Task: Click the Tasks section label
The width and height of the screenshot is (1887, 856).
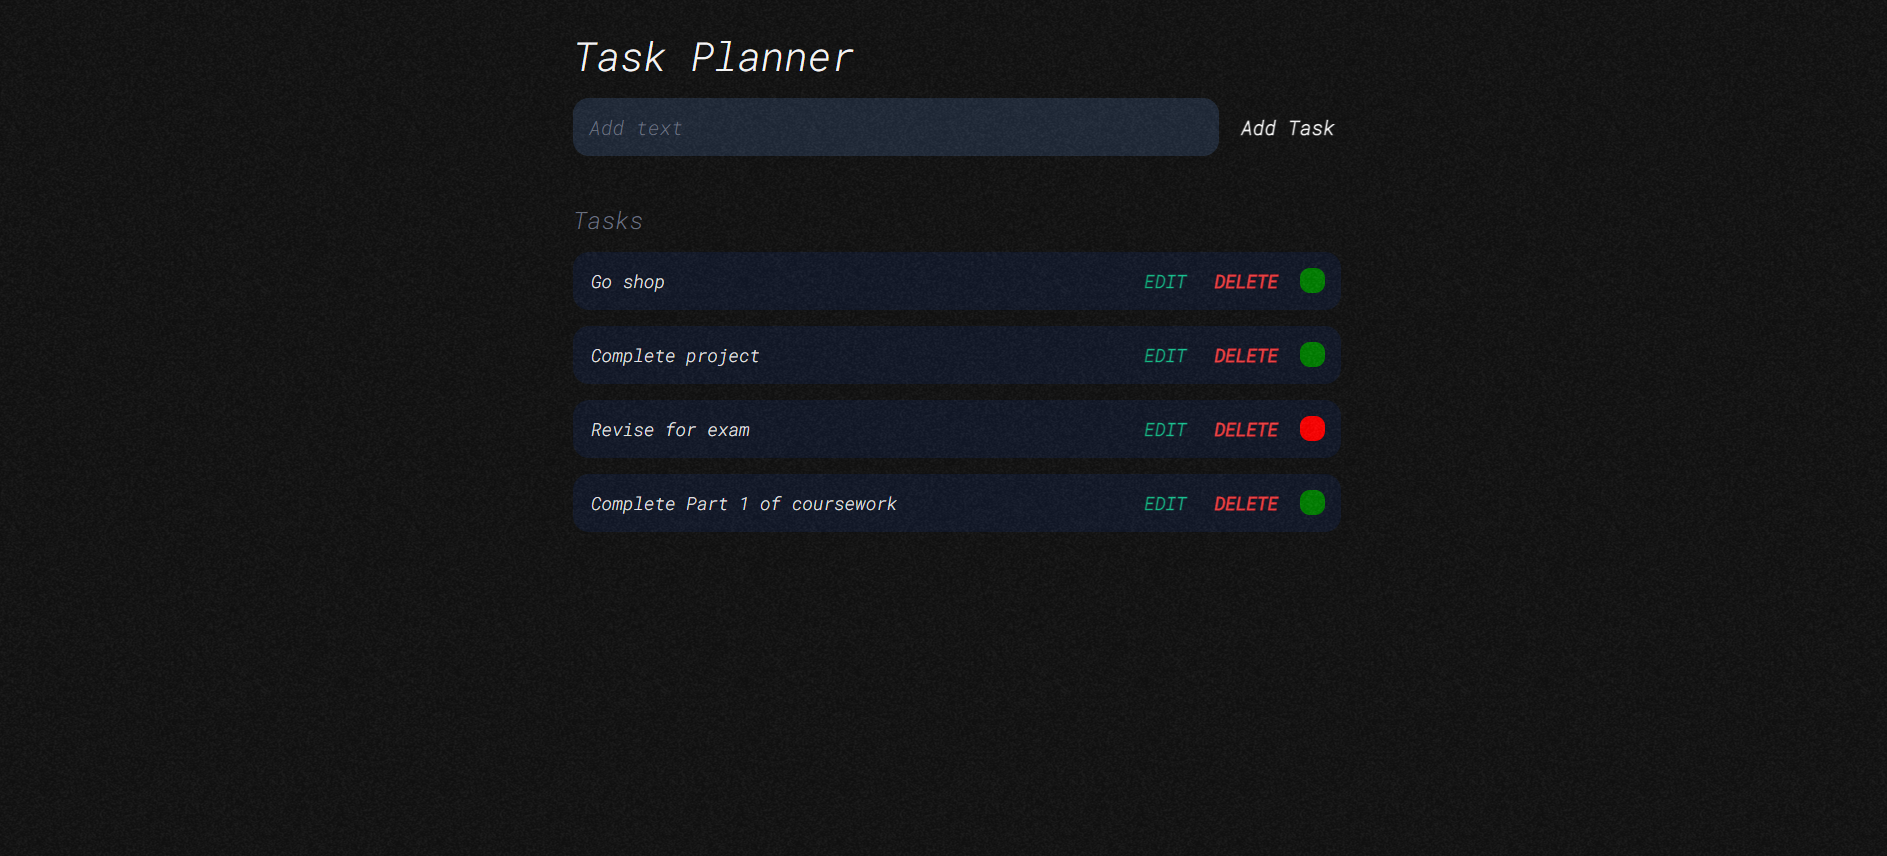Action: pos(608,221)
